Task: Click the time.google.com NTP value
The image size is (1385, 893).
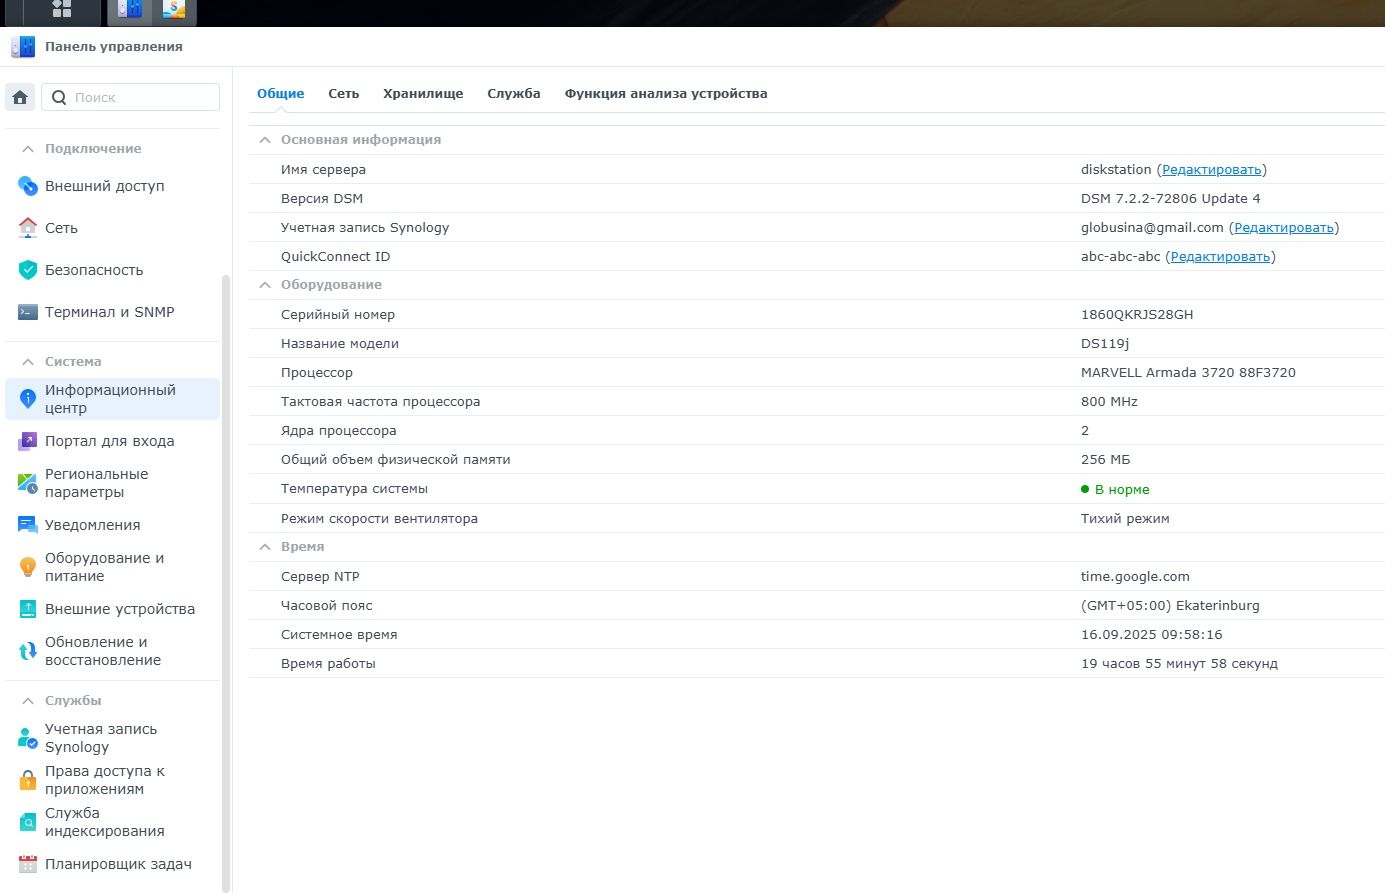Action: (1135, 577)
